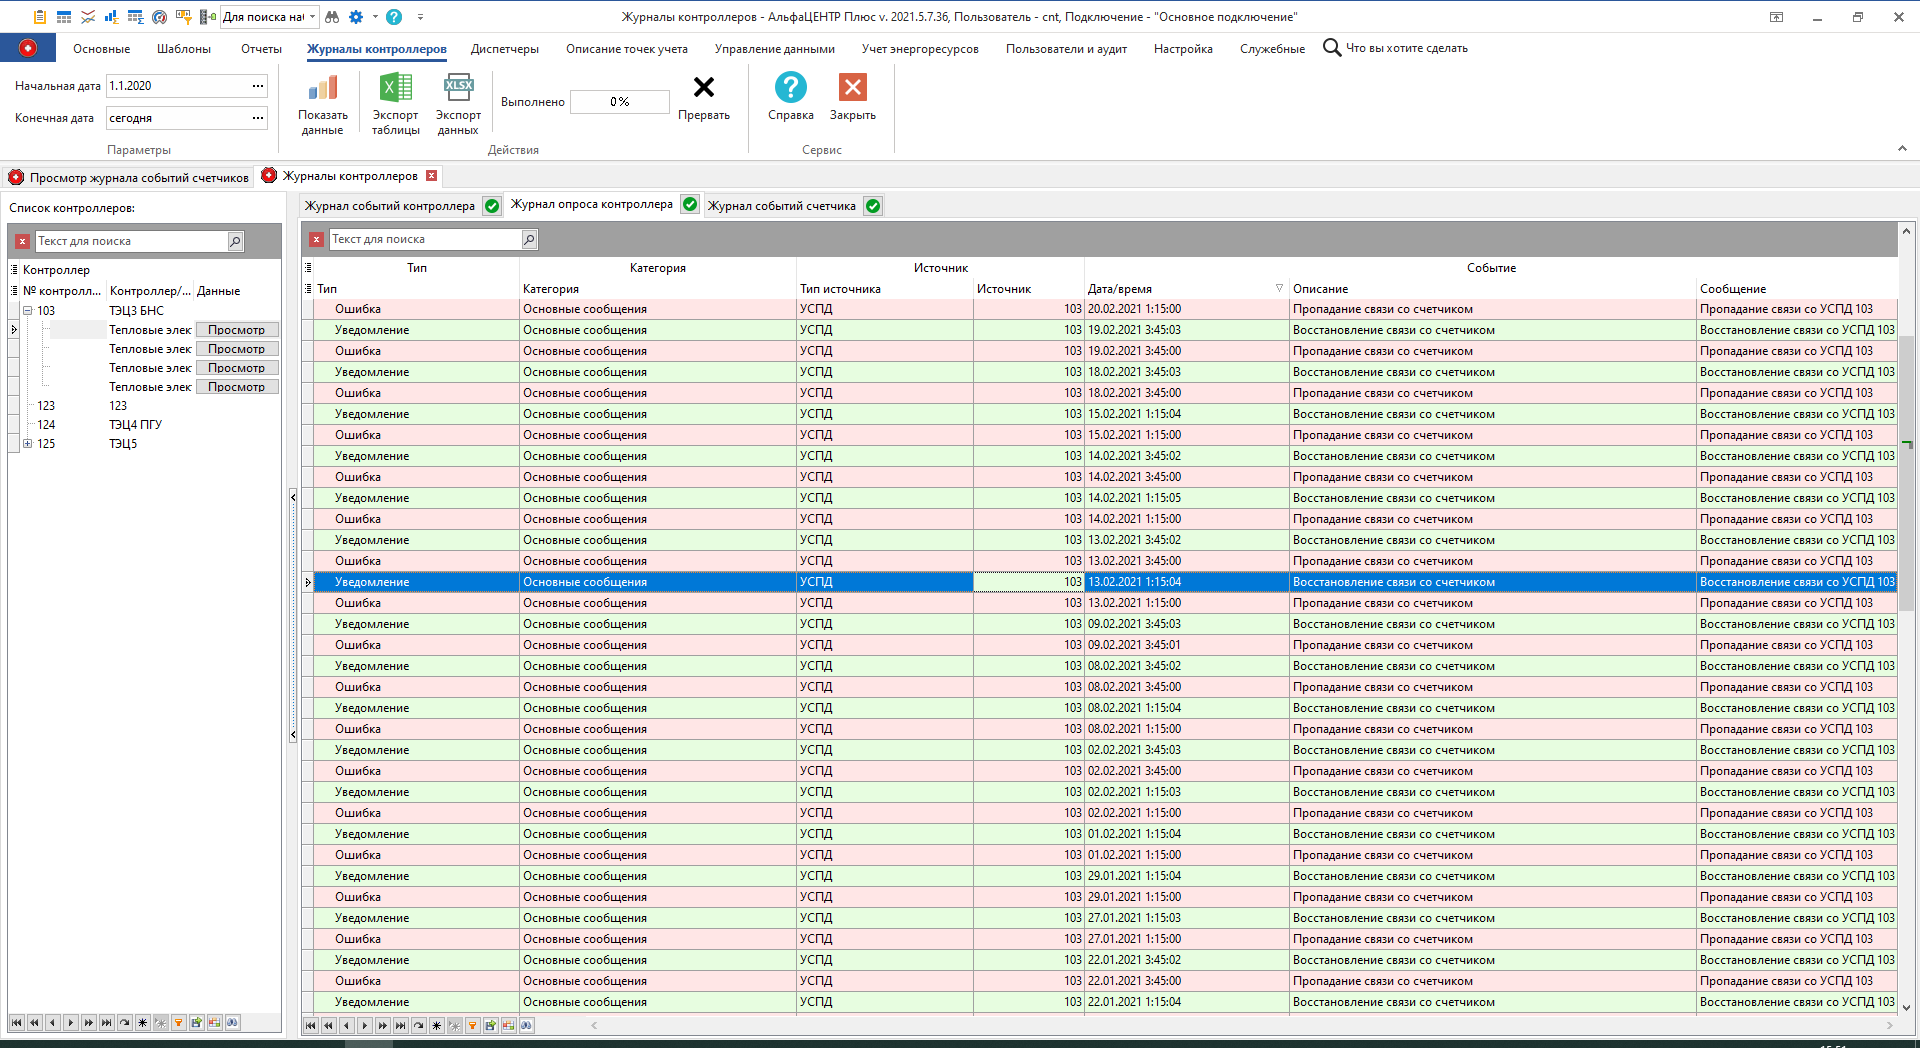The image size is (1920, 1048).
Task: Open the Диспетчеры ribbon tab
Action: coord(504,49)
